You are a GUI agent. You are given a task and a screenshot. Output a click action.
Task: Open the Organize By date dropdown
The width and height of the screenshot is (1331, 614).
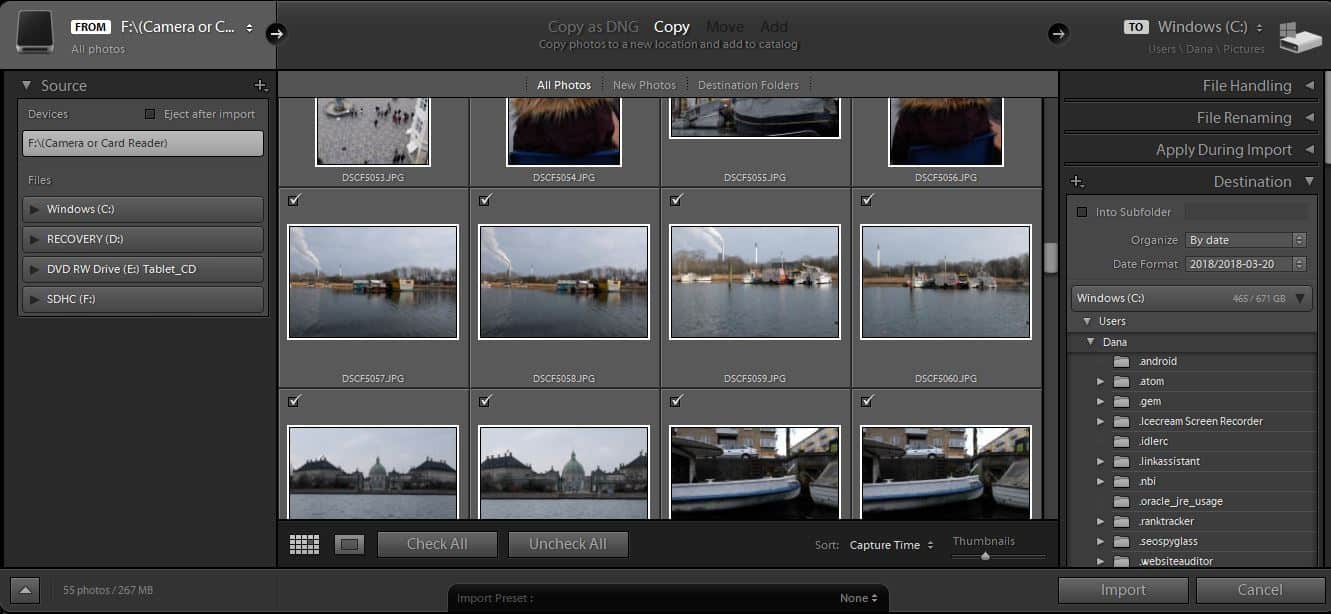pos(1245,240)
